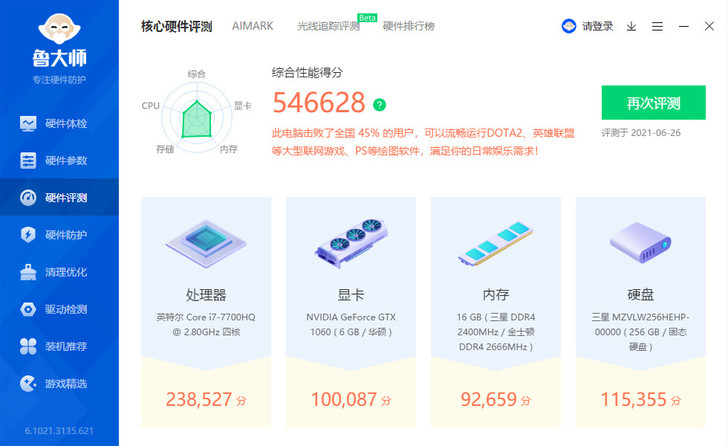Click the 硬盘 card title

pyautogui.click(x=641, y=295)
